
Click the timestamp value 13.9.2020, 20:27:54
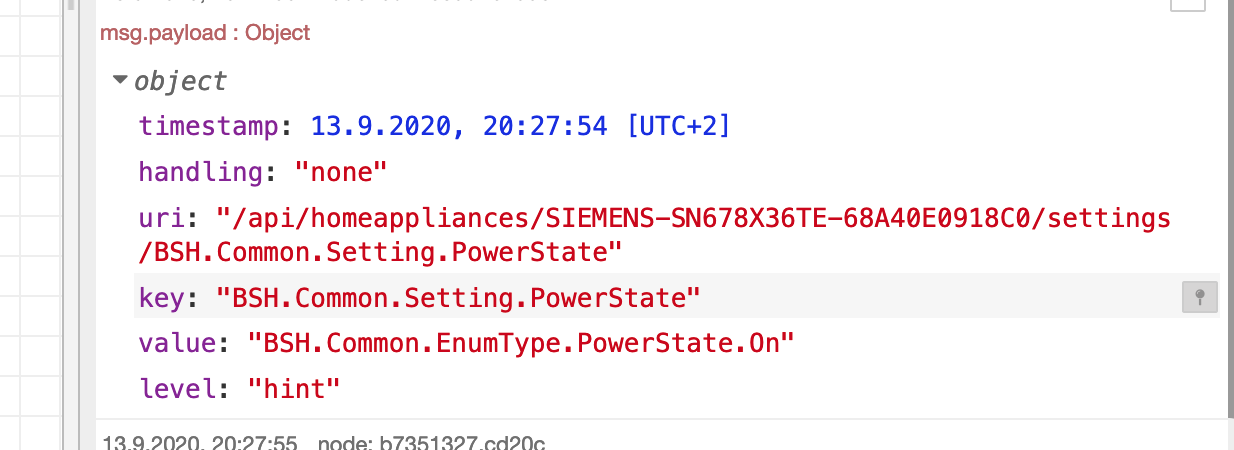[x=459, y=126]
